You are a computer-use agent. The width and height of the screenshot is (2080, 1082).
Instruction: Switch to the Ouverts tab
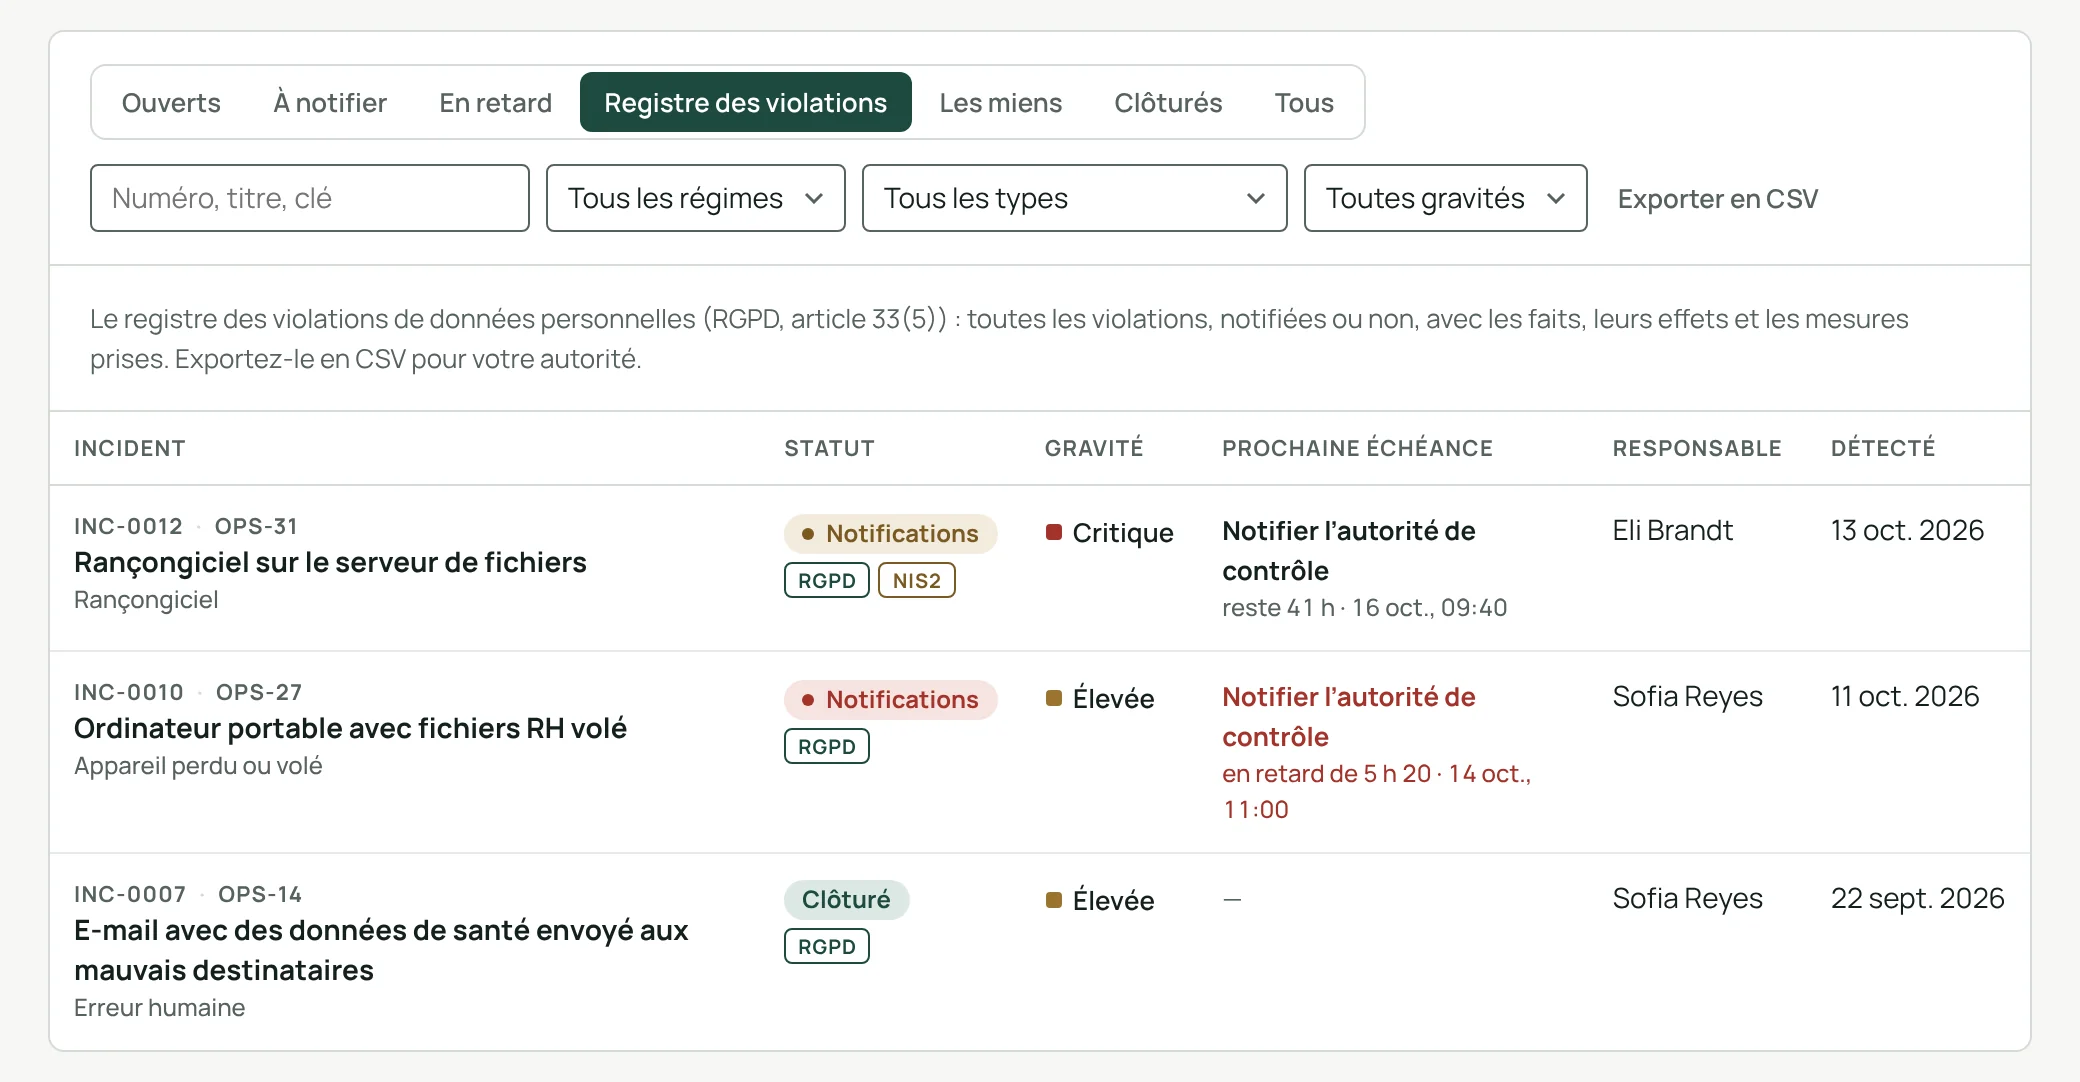pos(171,102)
